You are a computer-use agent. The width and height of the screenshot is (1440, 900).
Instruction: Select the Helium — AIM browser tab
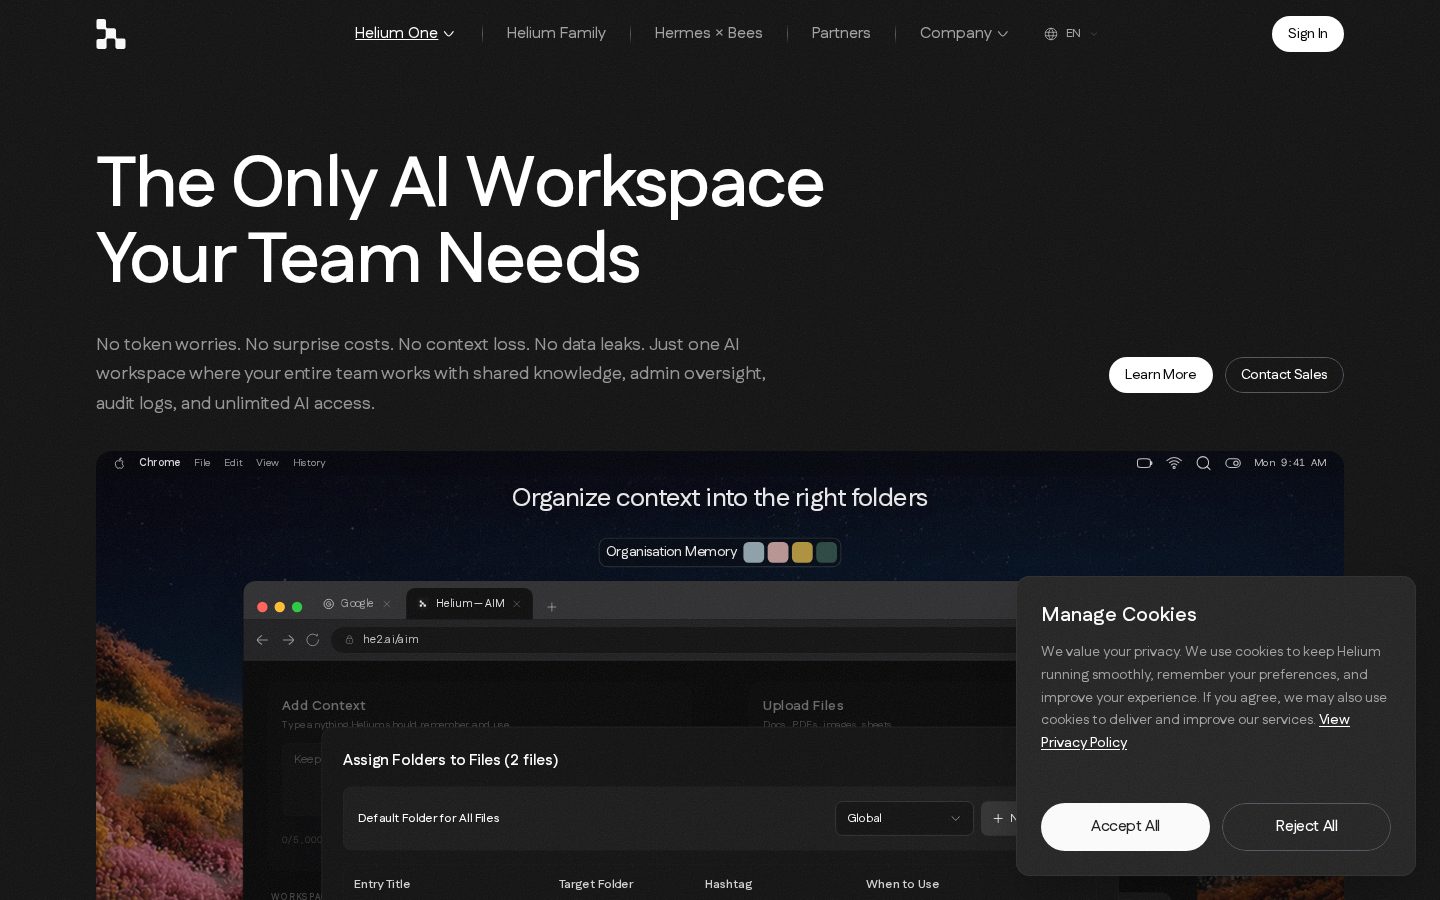pyautogui.click(x=469, y=604)
